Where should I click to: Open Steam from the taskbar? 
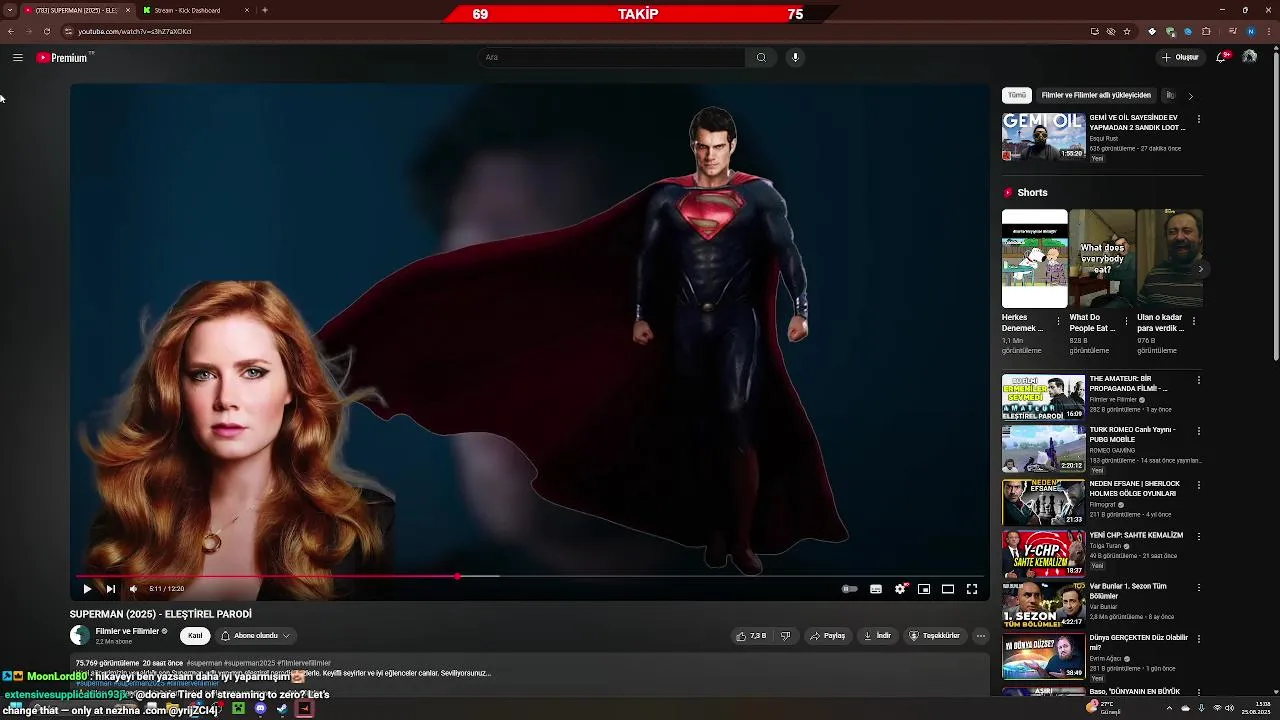pyautogui.click(x=282, y=709)
